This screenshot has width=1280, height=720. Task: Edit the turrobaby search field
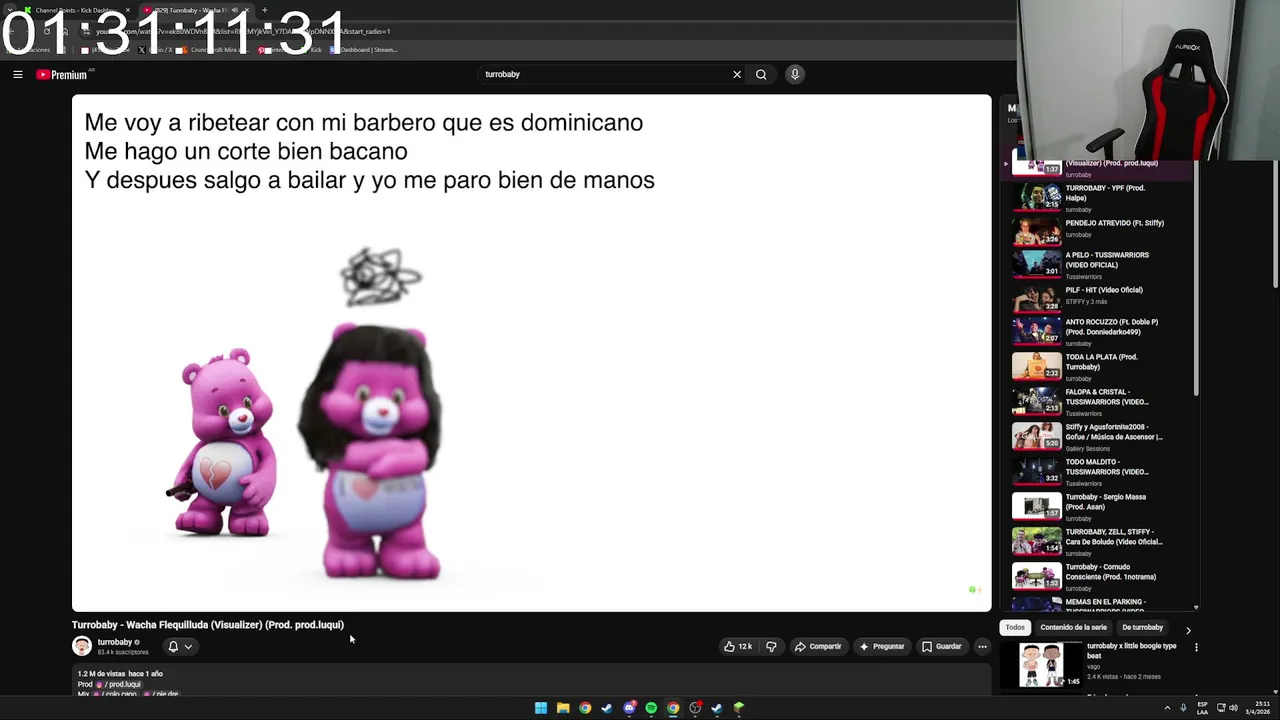pyautogui.click(x=605, y=74)
